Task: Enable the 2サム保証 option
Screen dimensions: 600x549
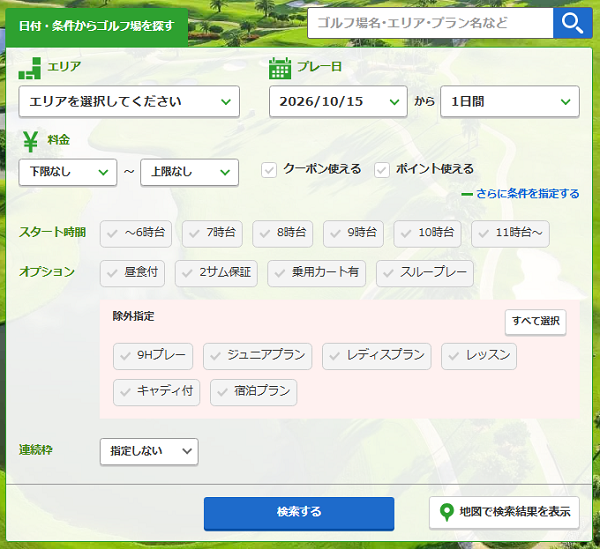Action: click(x=216, y=274)
